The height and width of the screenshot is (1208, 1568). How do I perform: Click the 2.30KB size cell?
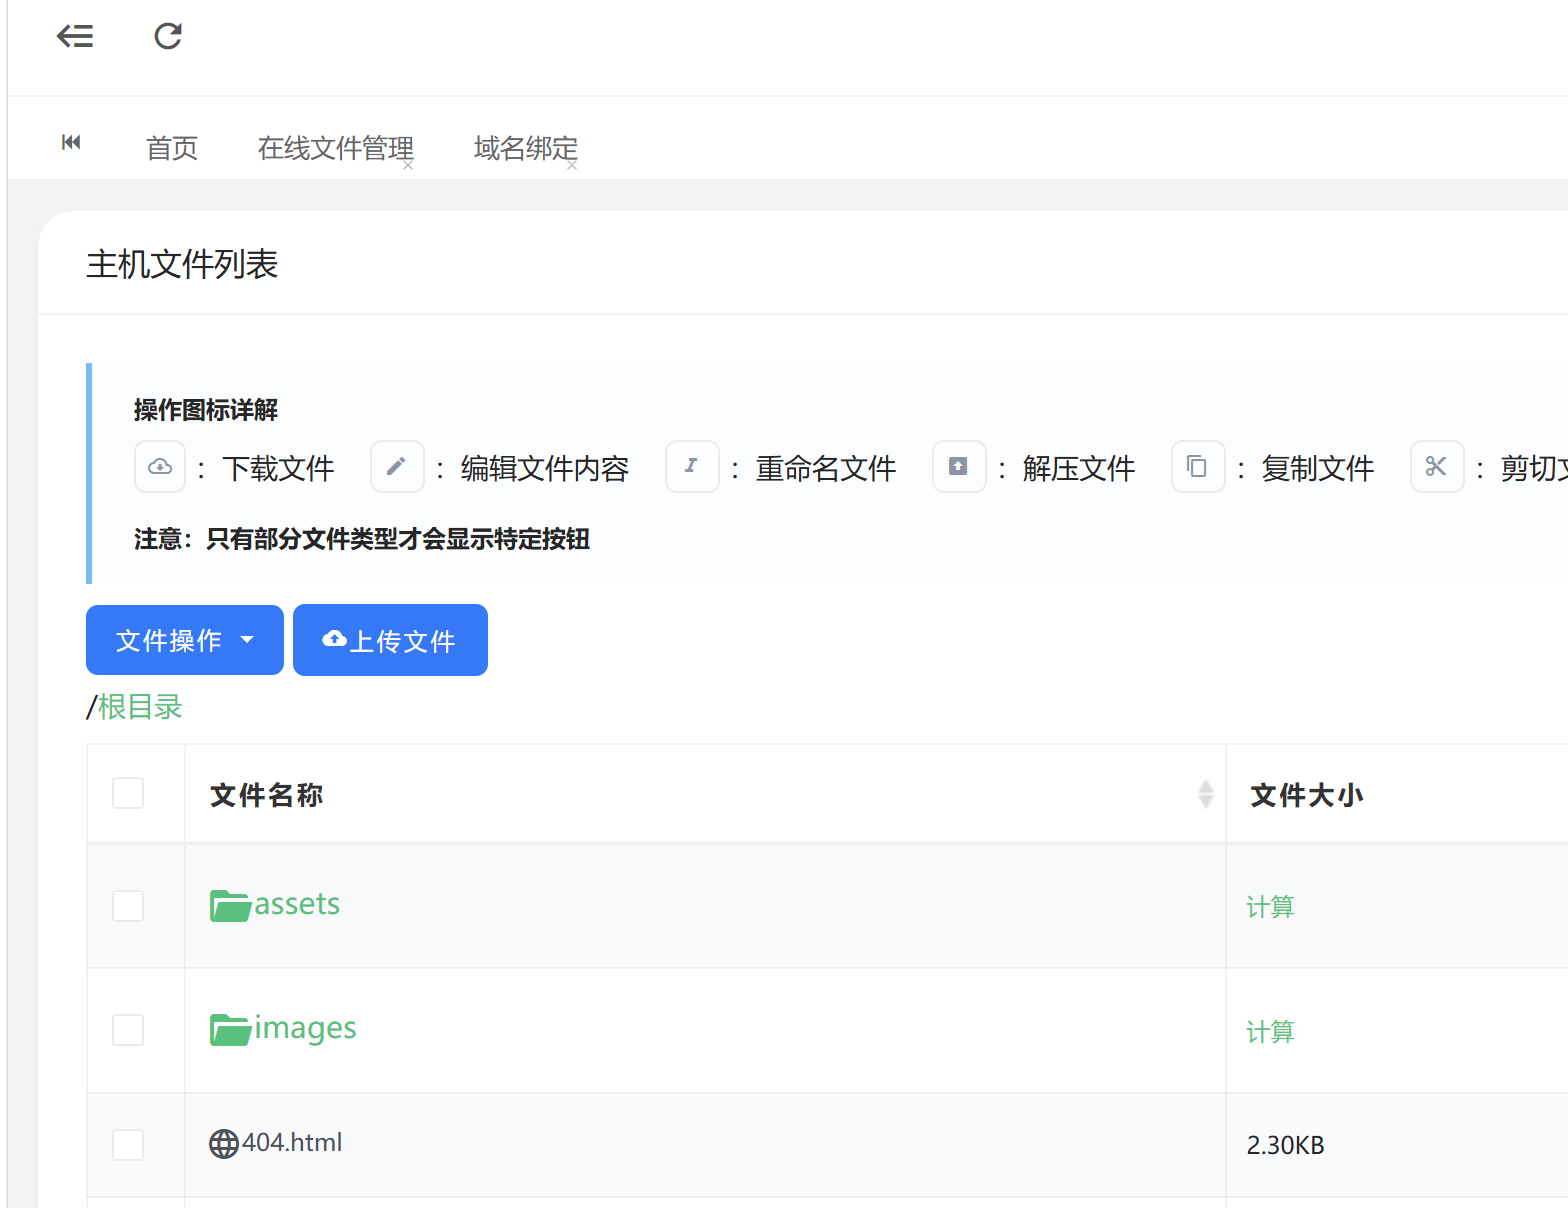[1285, 1145]
